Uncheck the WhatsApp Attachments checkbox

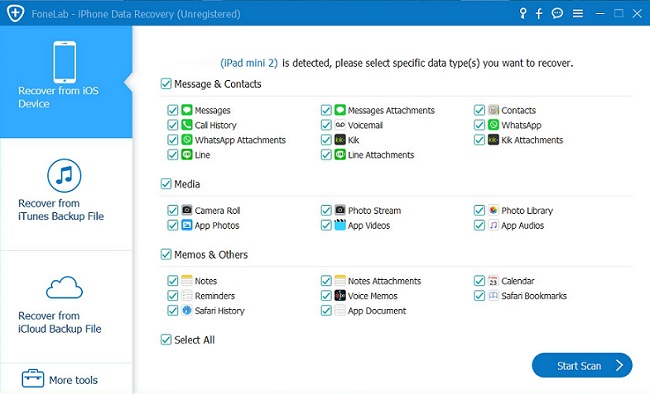[x=173, y=140]
